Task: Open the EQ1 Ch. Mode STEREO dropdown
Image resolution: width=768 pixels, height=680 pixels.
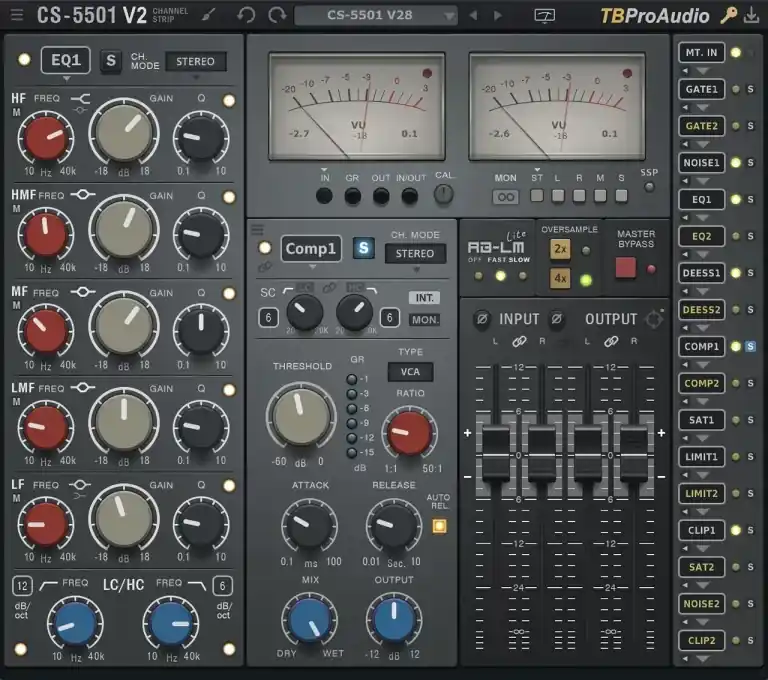Action: [x=196, y=61]
